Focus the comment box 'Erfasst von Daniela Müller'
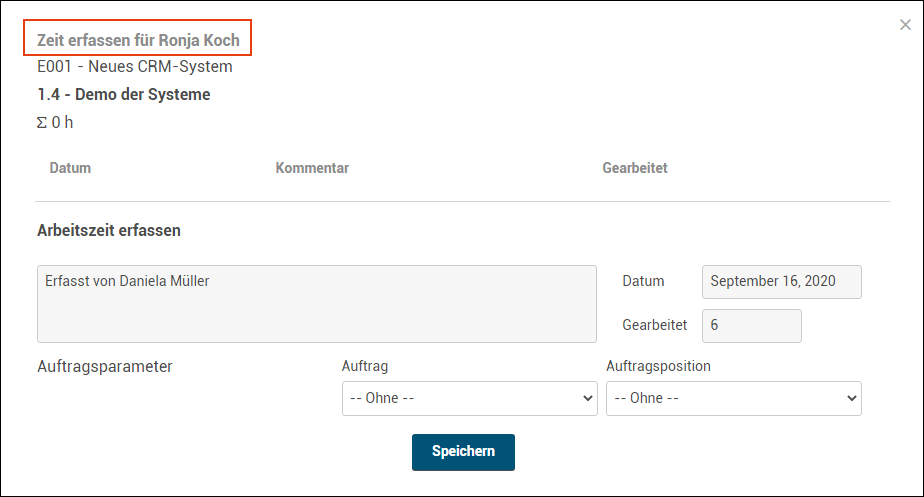Viewport: 924px width, 497px height. coord(316,304)
